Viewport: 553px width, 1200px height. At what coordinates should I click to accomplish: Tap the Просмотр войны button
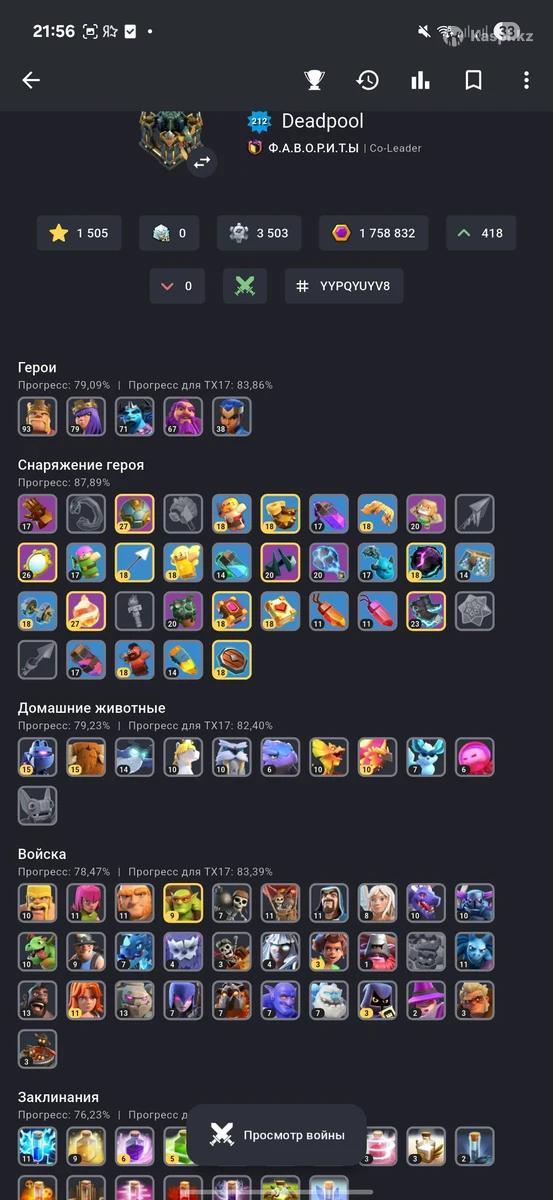[x=277, y=1135]
